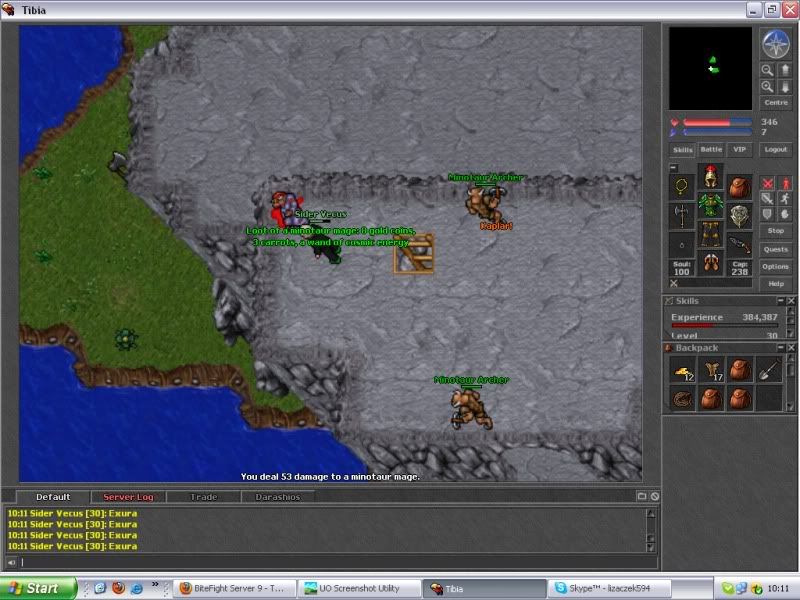Click the gold coins stack of 12
This screenshot has height=600, width=800.
(683, 371)
